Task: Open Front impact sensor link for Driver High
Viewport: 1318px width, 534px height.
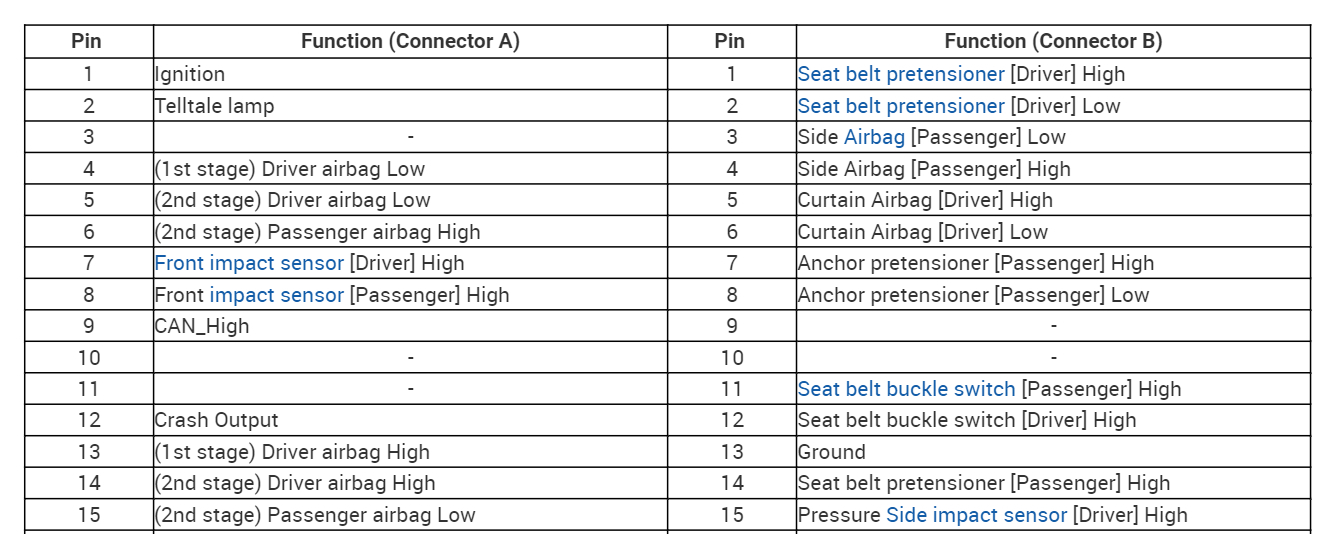Action: [249, 263]
